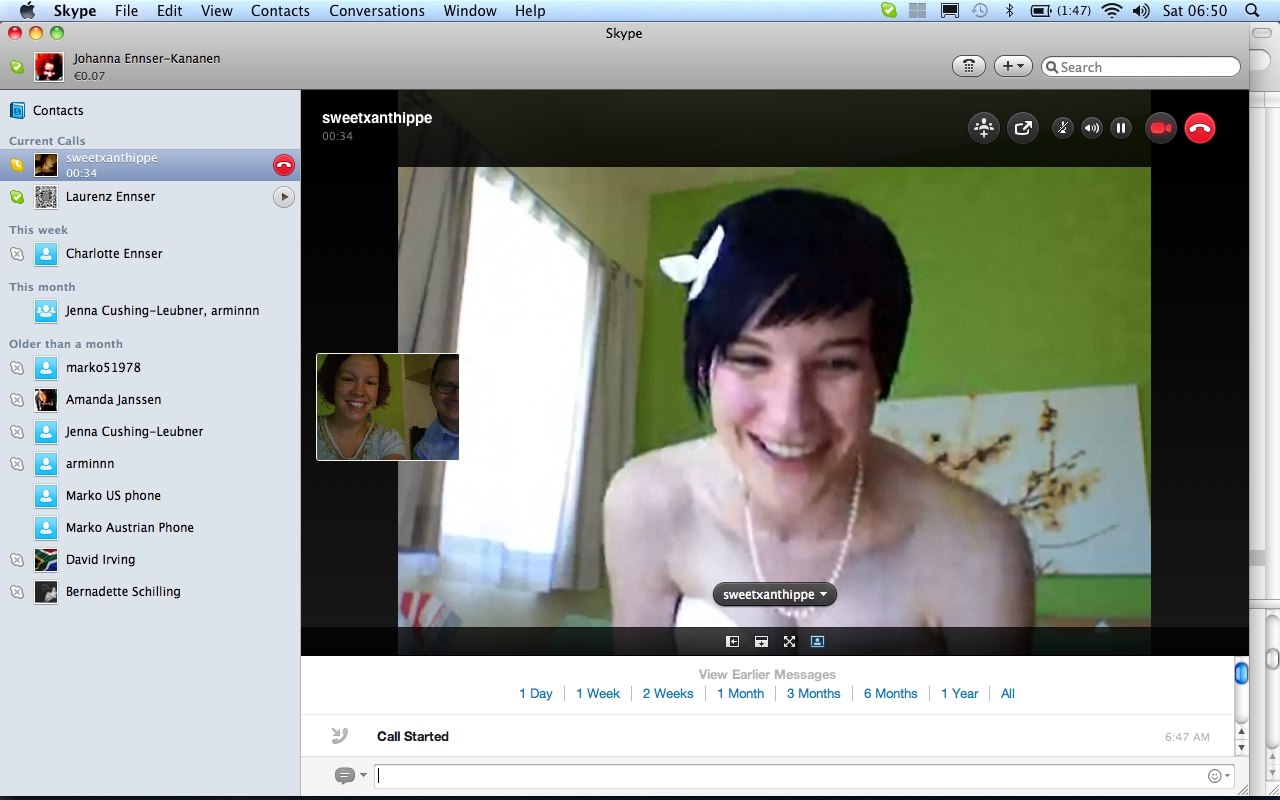Open the message type dropdown
Viewport: 1280px width, 800px height.
pos(350,776)
